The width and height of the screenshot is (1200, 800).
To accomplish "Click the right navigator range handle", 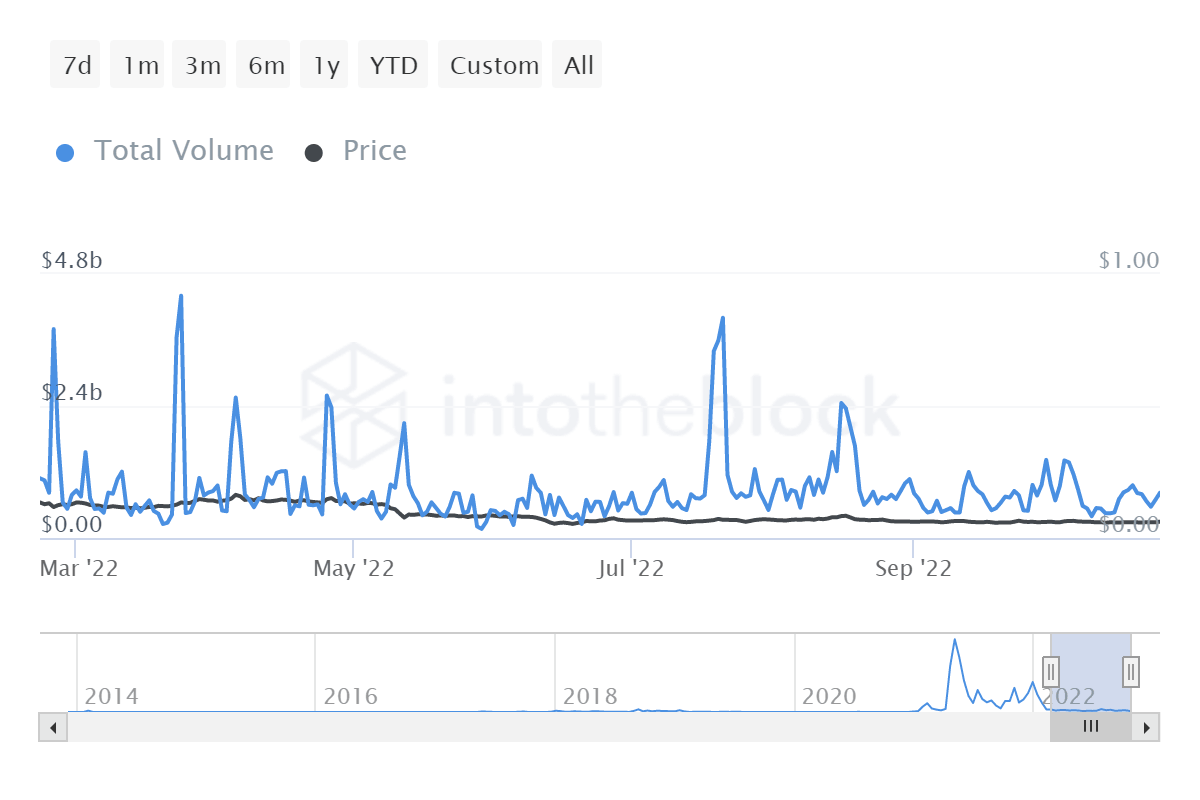I will [x=1131, y=669].
